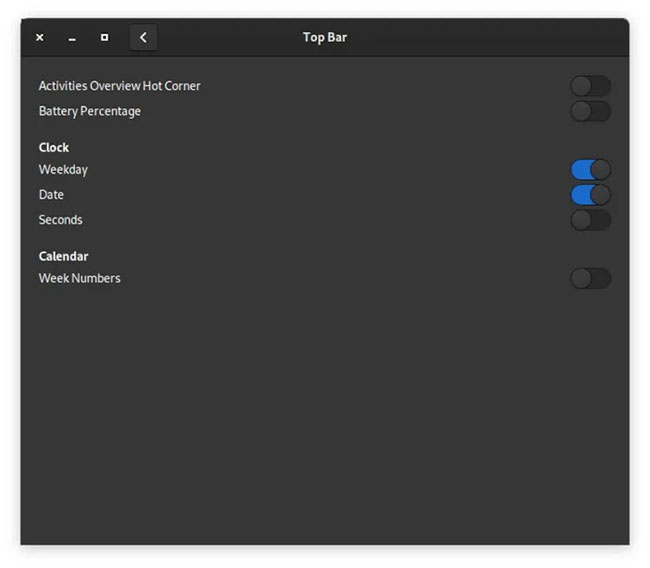This screenshot has height=568, width=650.
Task: Disable the Weekday clock switch
Action: point(590,170)
